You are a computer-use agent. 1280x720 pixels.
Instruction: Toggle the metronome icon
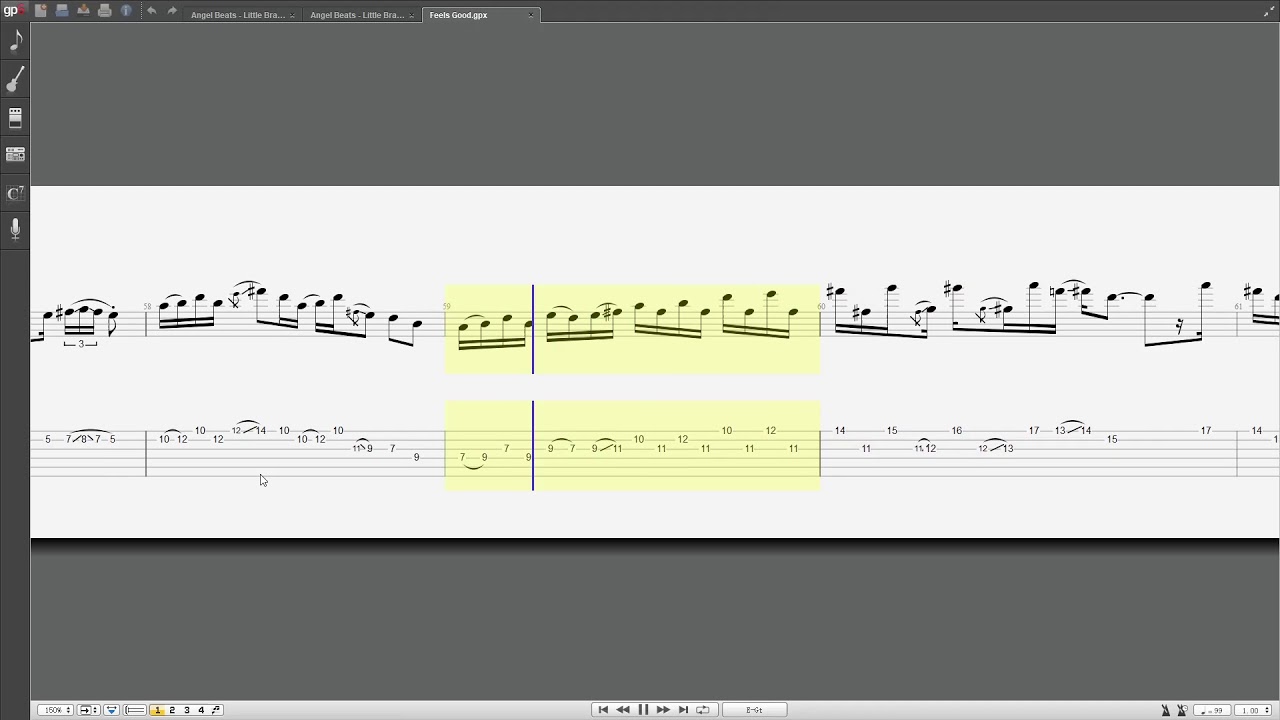coord(1166,710)
